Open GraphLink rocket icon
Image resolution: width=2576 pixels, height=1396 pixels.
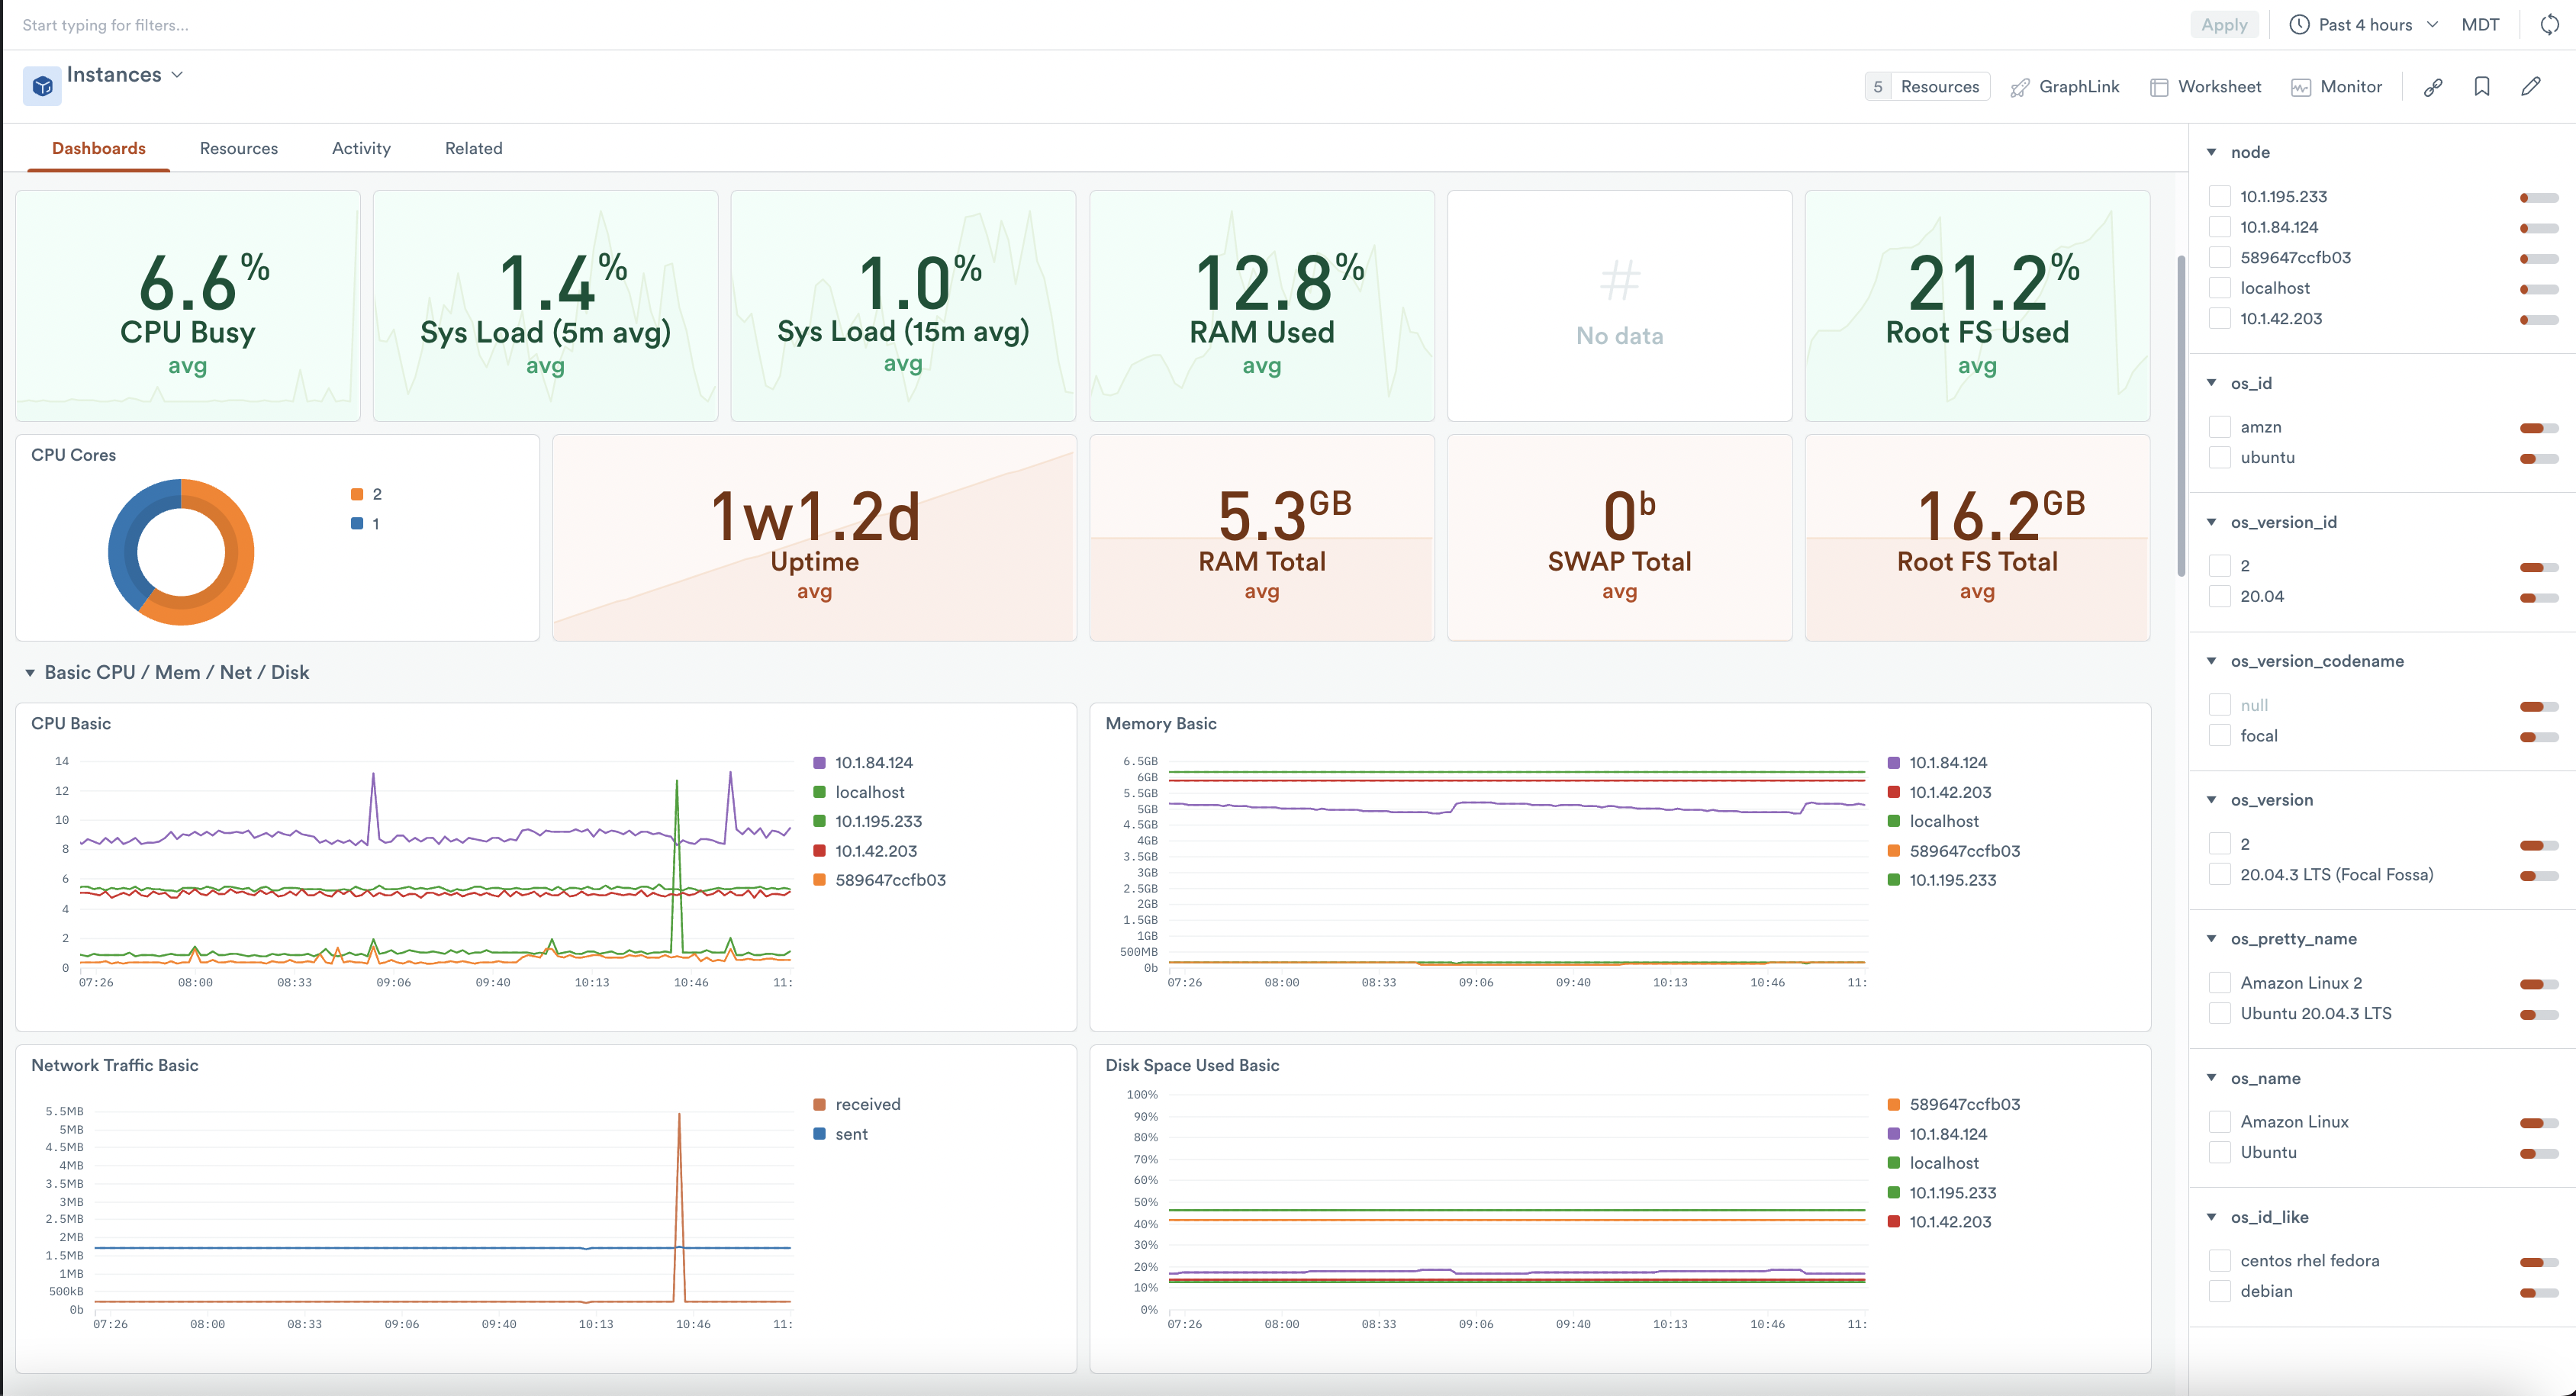pyautogui.click(x=2020, y=87)
